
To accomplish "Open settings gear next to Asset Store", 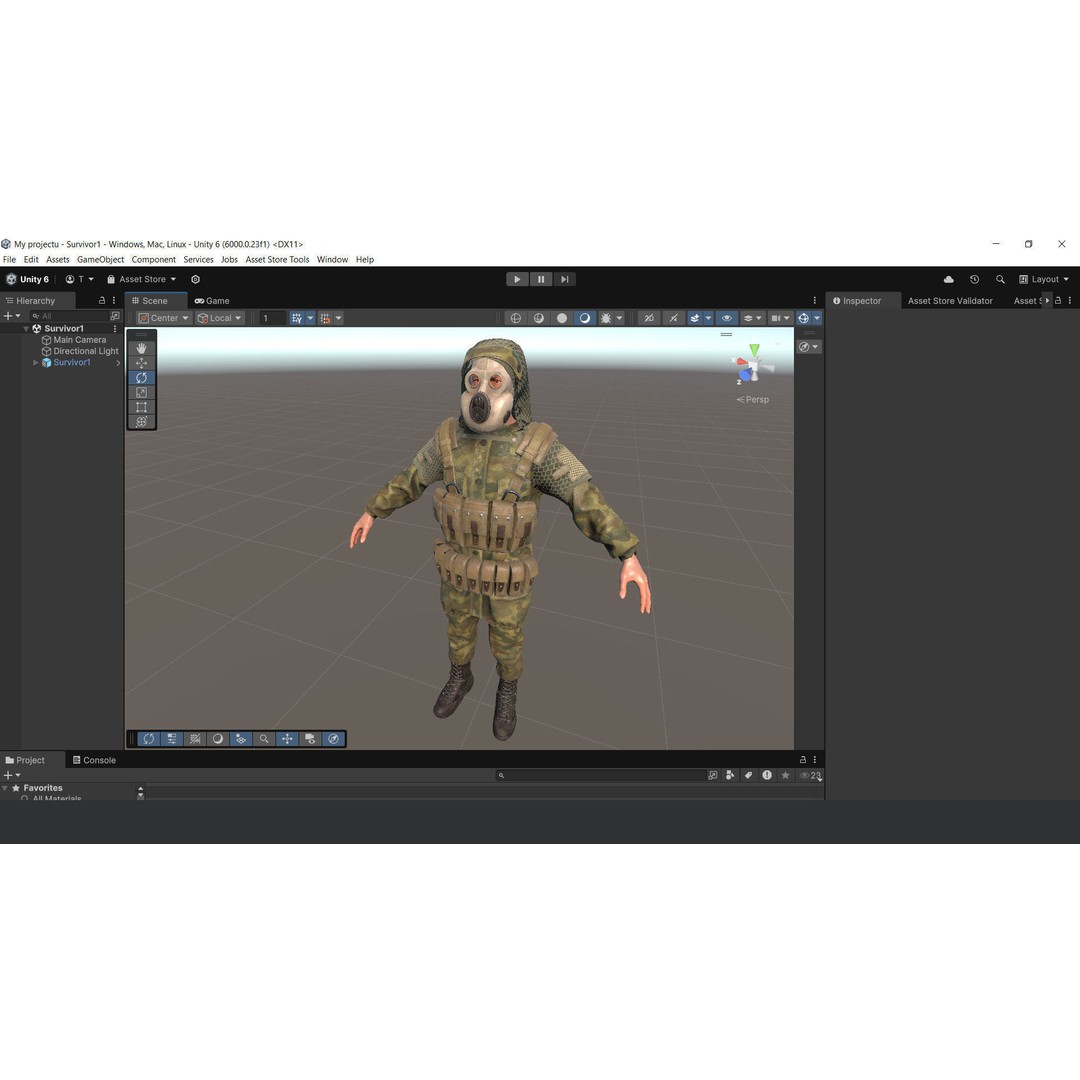I will [196, 279].
